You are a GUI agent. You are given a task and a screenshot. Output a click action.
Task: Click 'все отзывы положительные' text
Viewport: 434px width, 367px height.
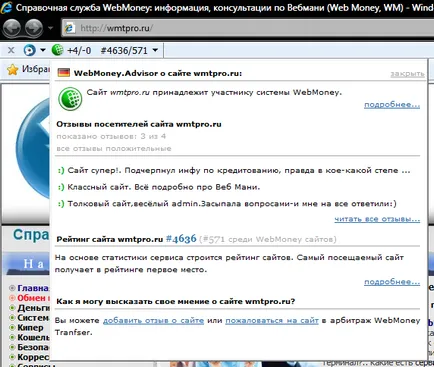tap(114, 149)
